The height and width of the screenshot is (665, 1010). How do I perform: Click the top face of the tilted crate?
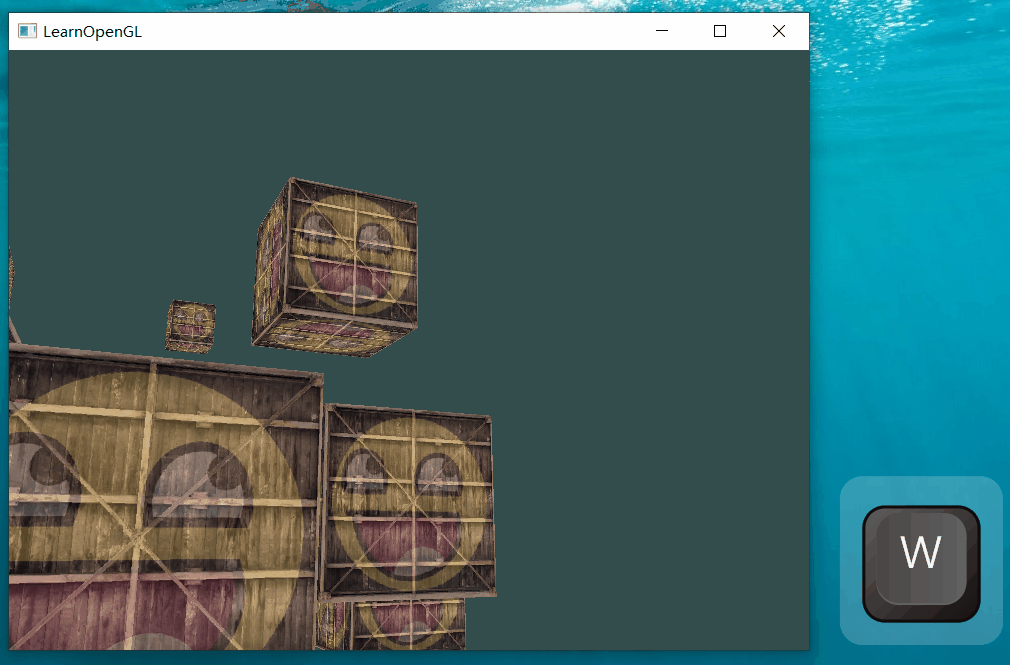tap(340, 200)
